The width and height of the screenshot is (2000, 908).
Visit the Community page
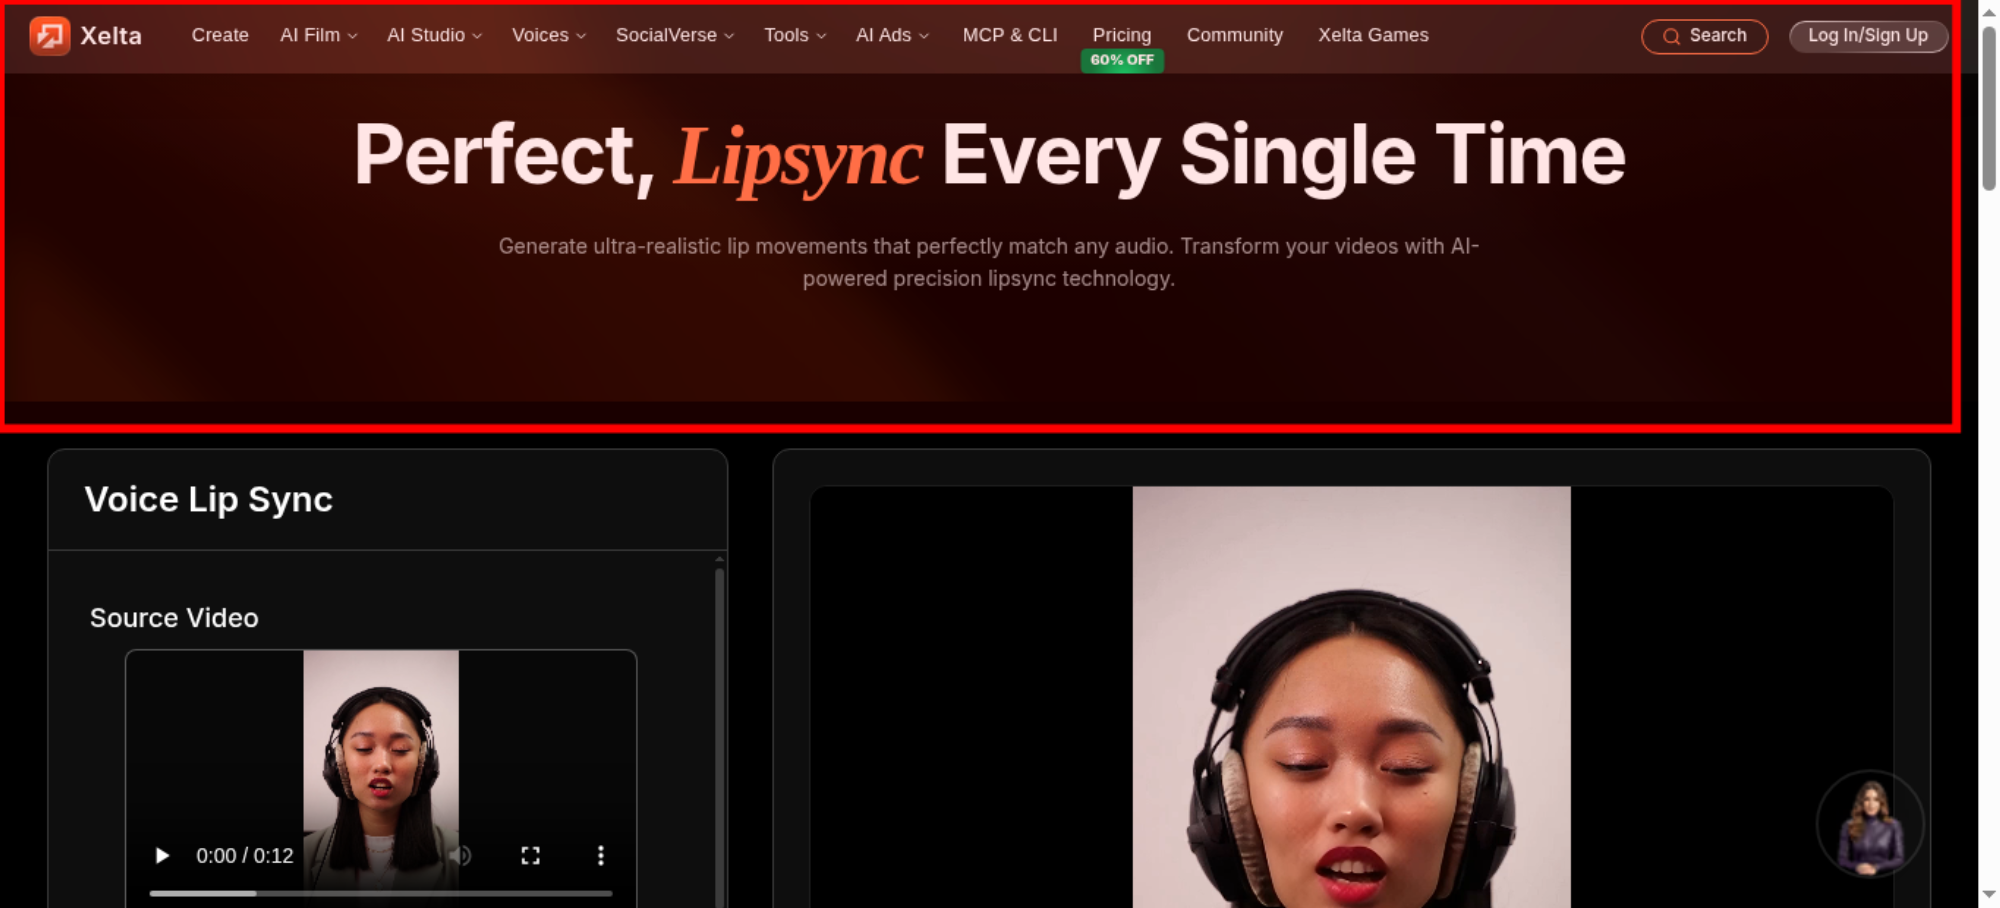point(1235,35)
